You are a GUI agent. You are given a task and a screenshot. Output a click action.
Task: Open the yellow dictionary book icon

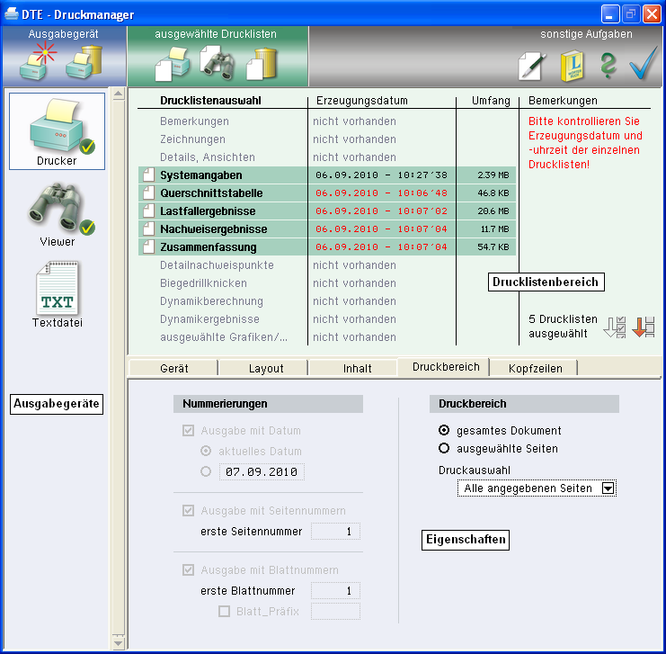point(570,65)
